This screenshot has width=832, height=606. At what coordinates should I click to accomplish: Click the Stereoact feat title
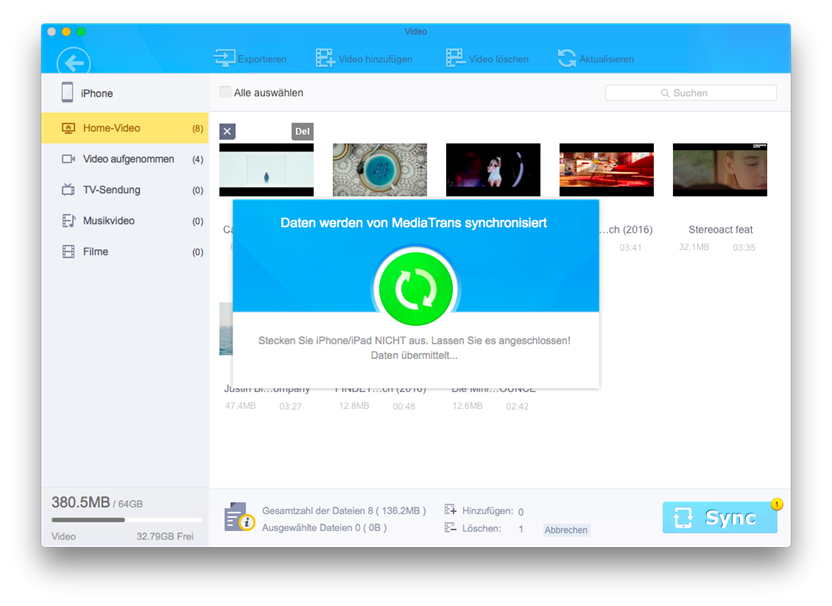pos(721,230)
